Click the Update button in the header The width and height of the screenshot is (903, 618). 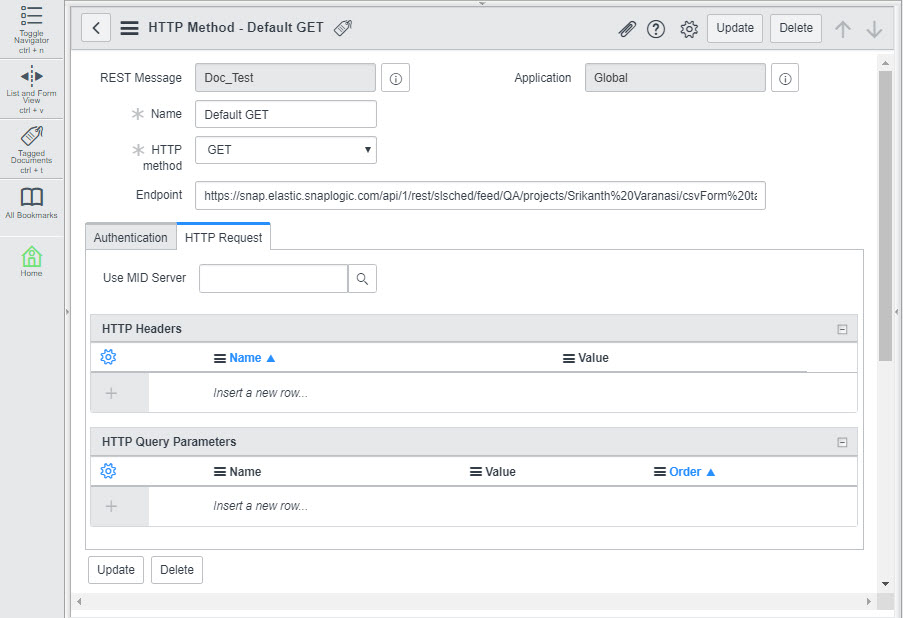[x=735, y=28]
